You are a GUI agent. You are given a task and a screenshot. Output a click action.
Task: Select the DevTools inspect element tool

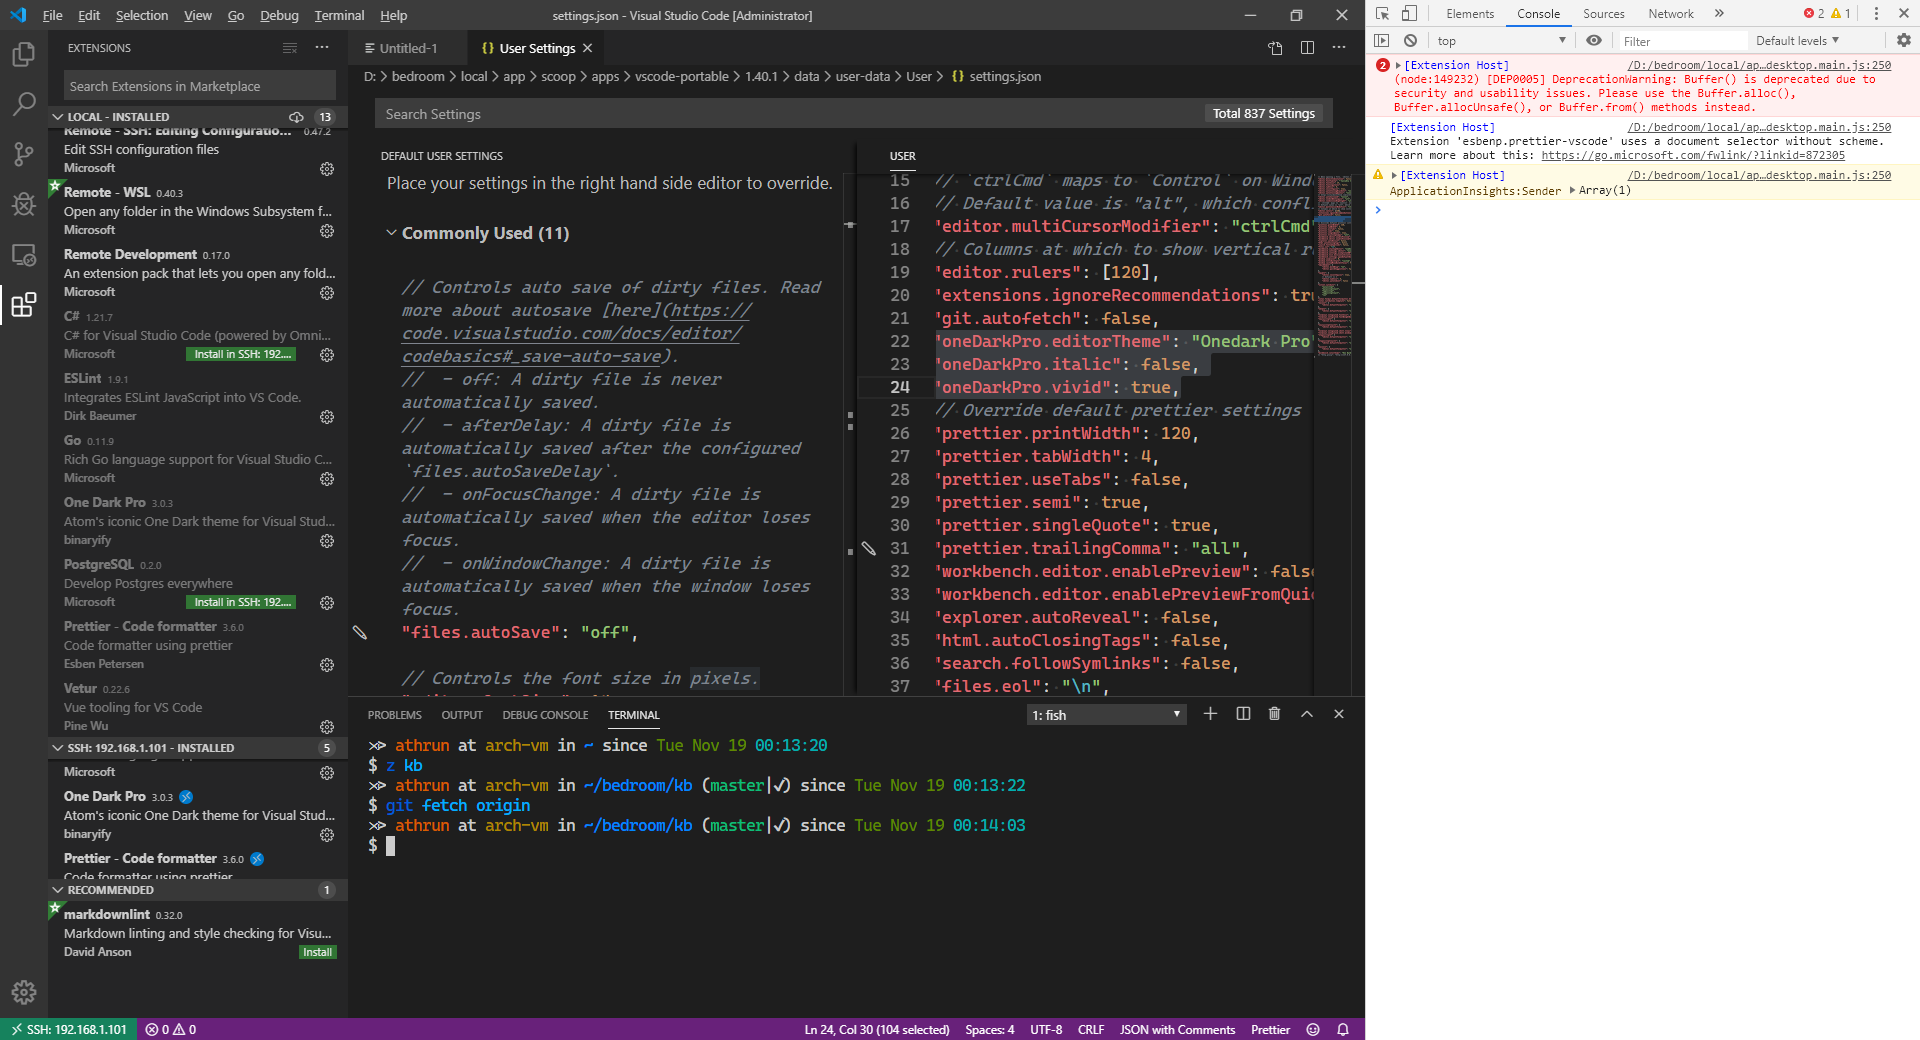(x=1382, y=13)
